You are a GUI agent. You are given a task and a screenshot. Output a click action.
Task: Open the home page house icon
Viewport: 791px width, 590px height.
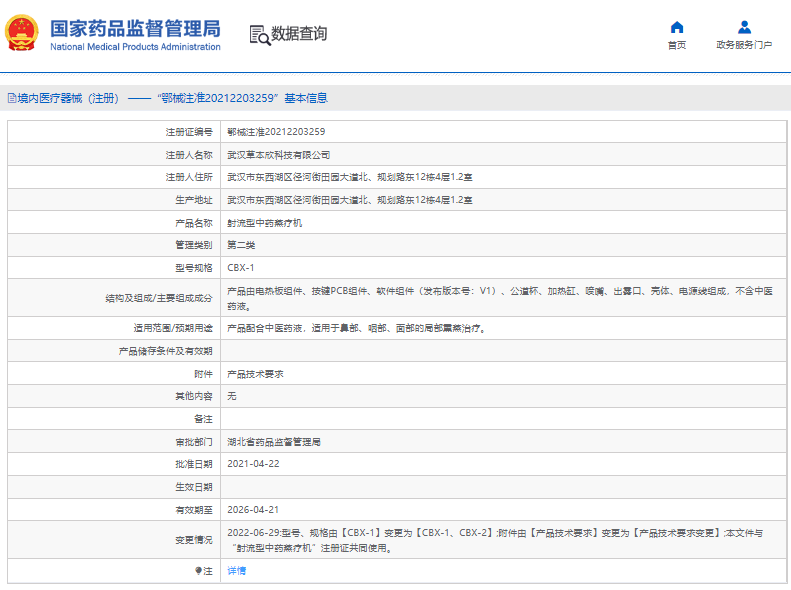[x=676, y=27]
